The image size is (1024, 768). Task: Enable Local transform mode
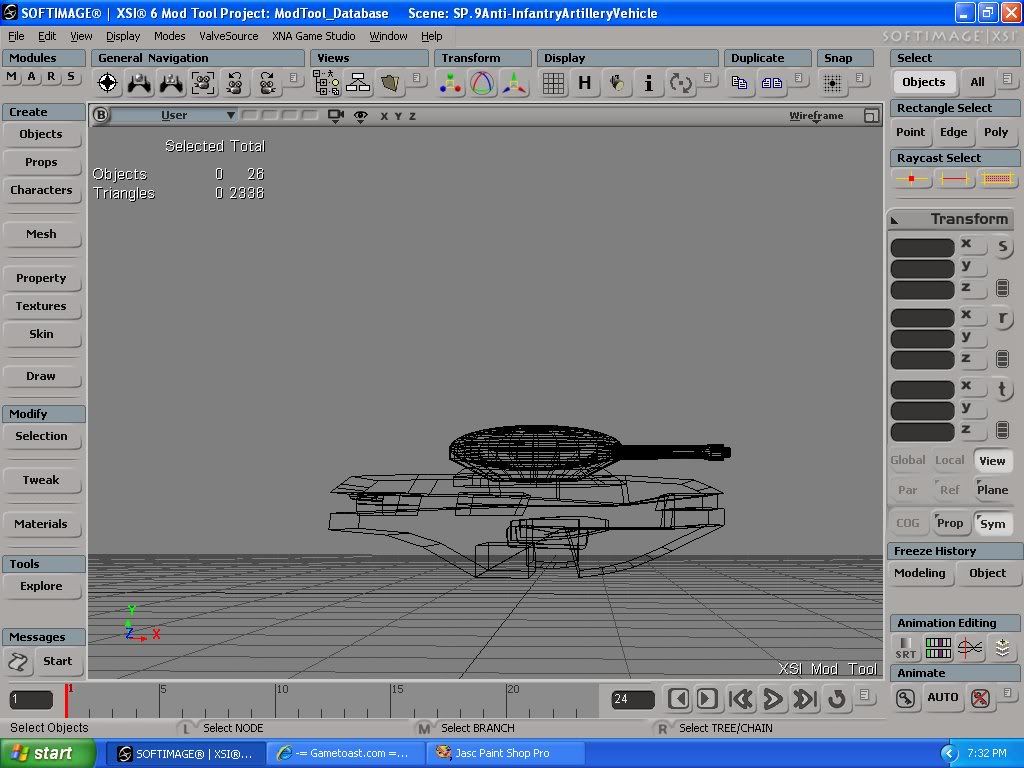tap(950, 460)
